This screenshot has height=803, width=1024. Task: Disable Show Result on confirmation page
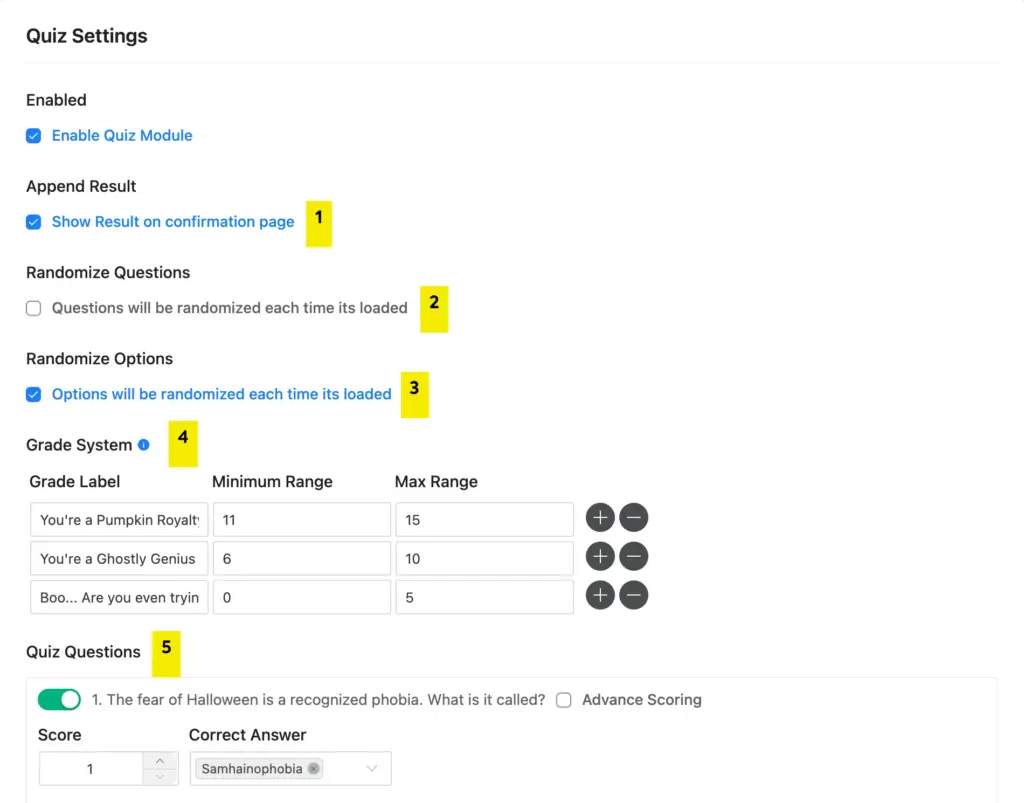33,221
